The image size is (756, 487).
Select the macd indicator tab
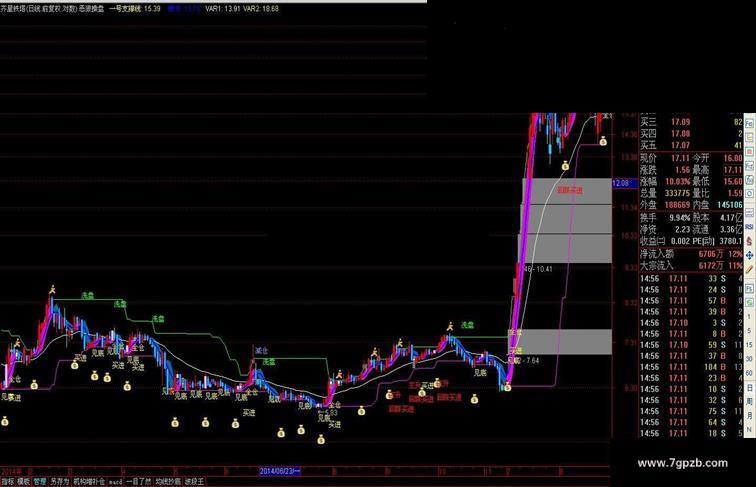(115, 482)
